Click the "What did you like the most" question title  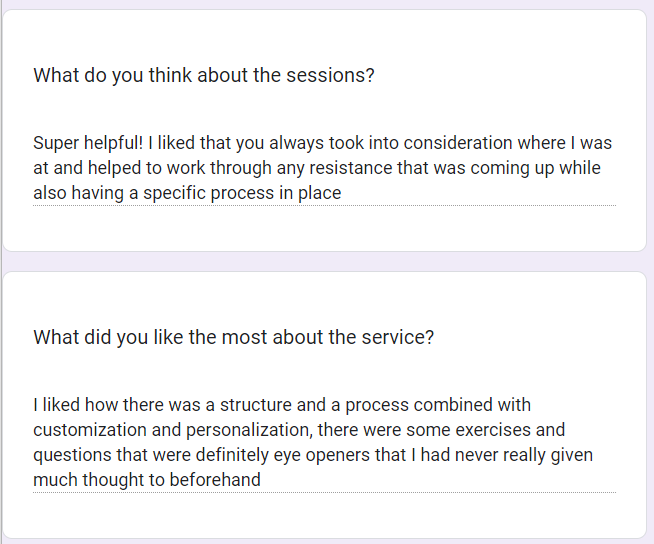coord(233,337)
